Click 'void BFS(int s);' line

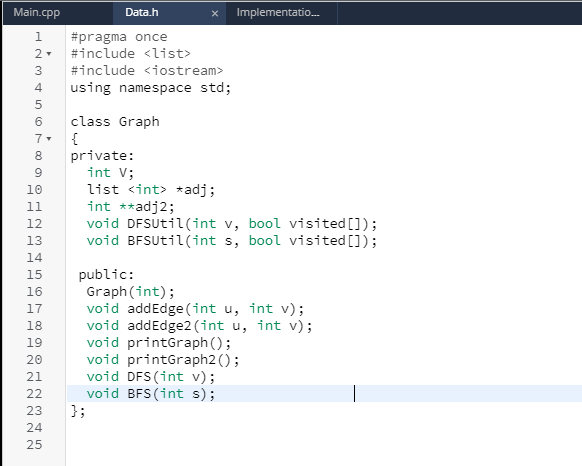pos(151,394)
